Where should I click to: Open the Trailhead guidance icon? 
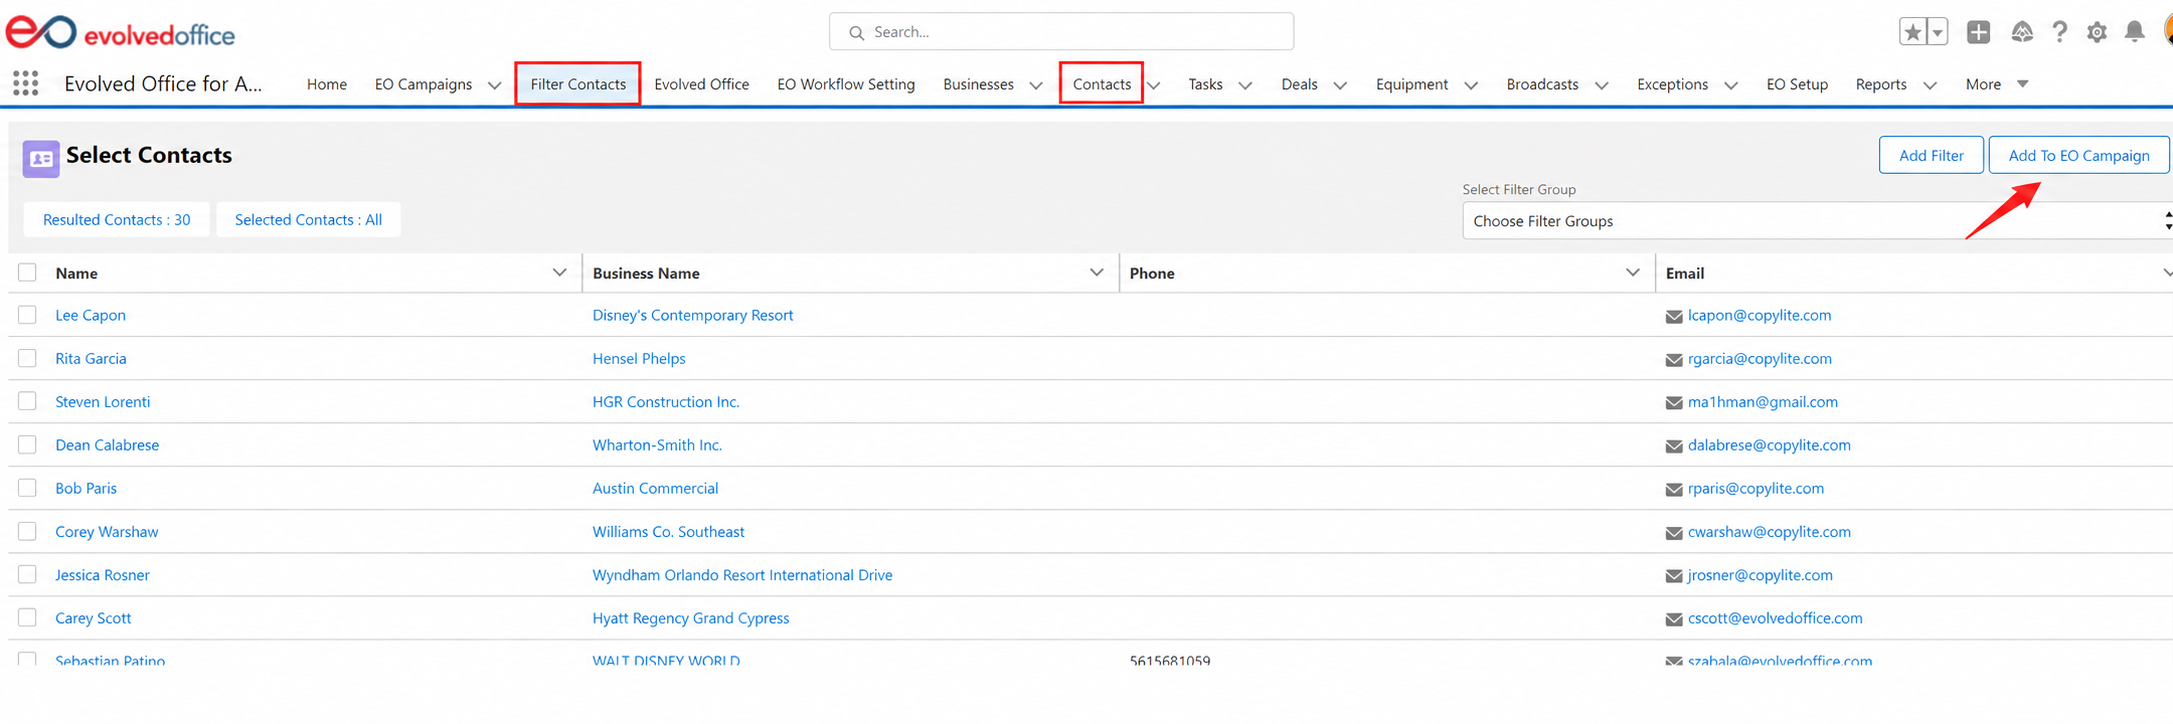[x=2021, y=32]
